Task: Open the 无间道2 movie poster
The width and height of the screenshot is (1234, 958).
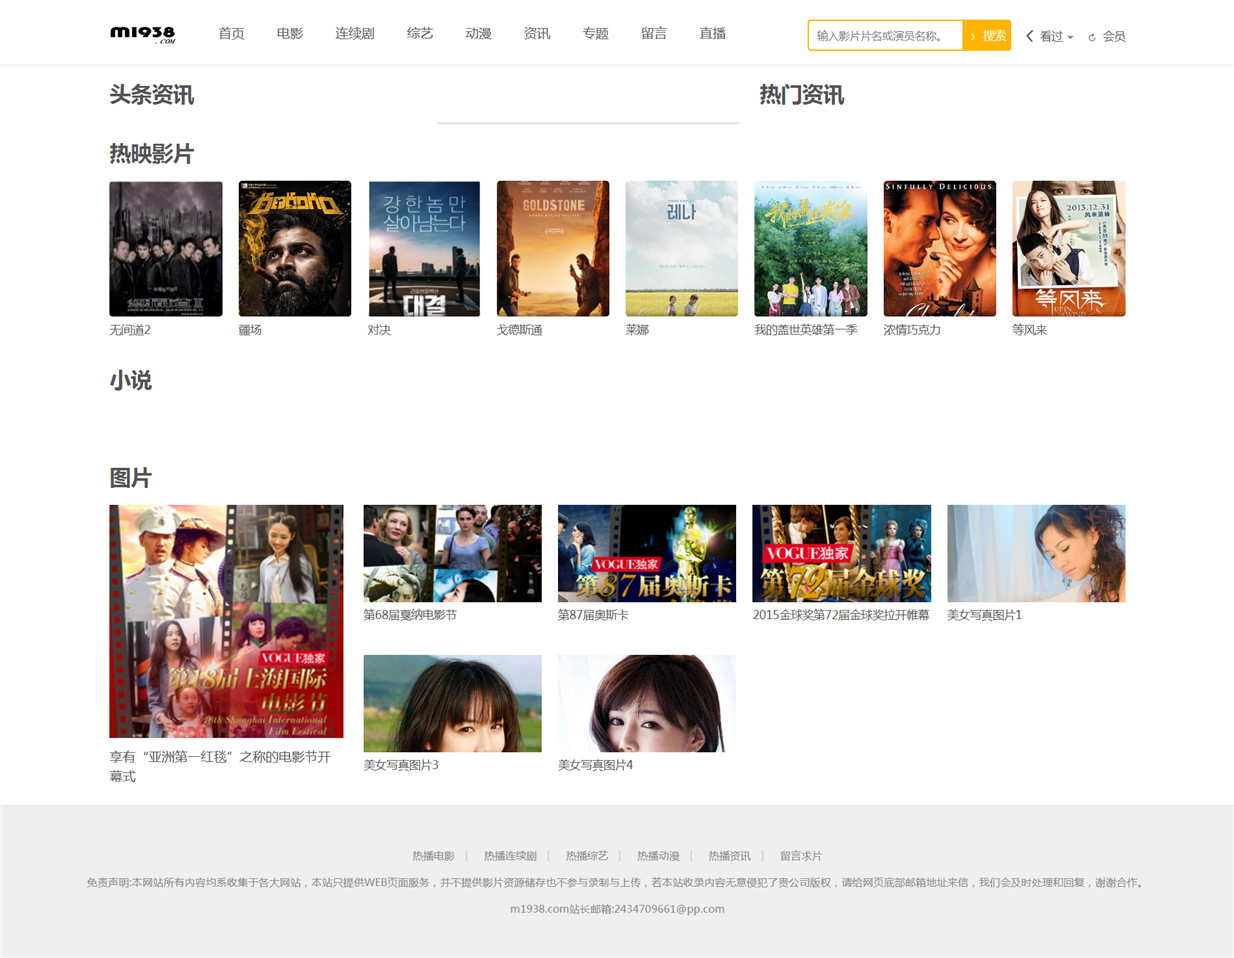Action: coord(166,249)
